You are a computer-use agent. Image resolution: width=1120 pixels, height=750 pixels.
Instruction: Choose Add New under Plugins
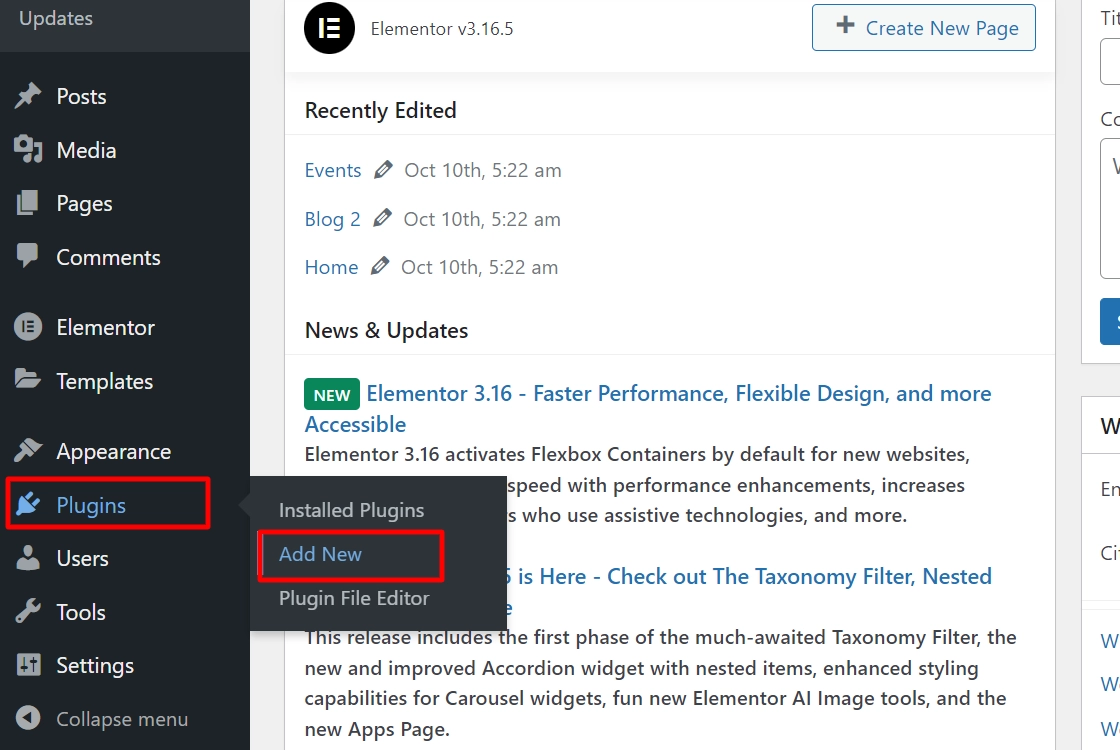tap(320, 554)
